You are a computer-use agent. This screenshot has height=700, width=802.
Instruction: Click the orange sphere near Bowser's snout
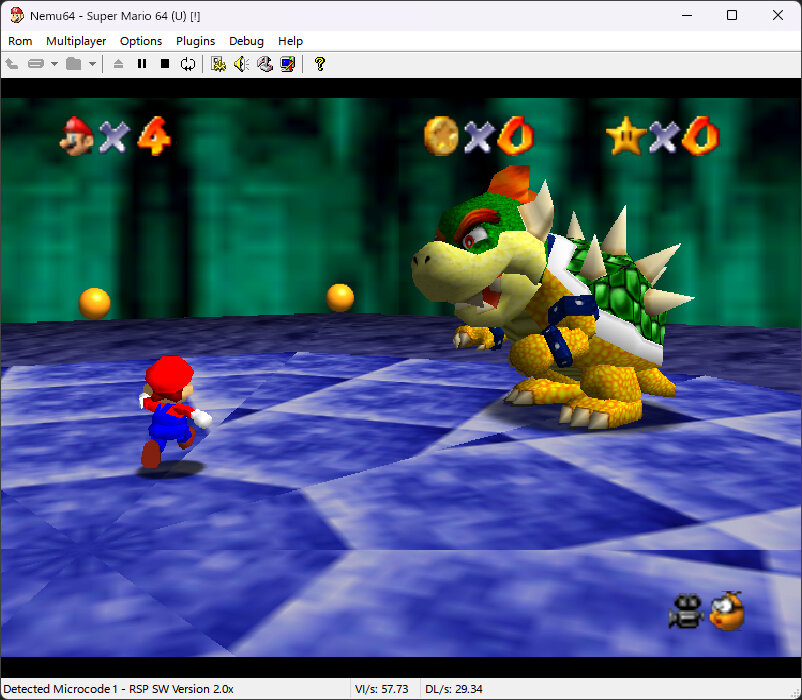point(340,298)
